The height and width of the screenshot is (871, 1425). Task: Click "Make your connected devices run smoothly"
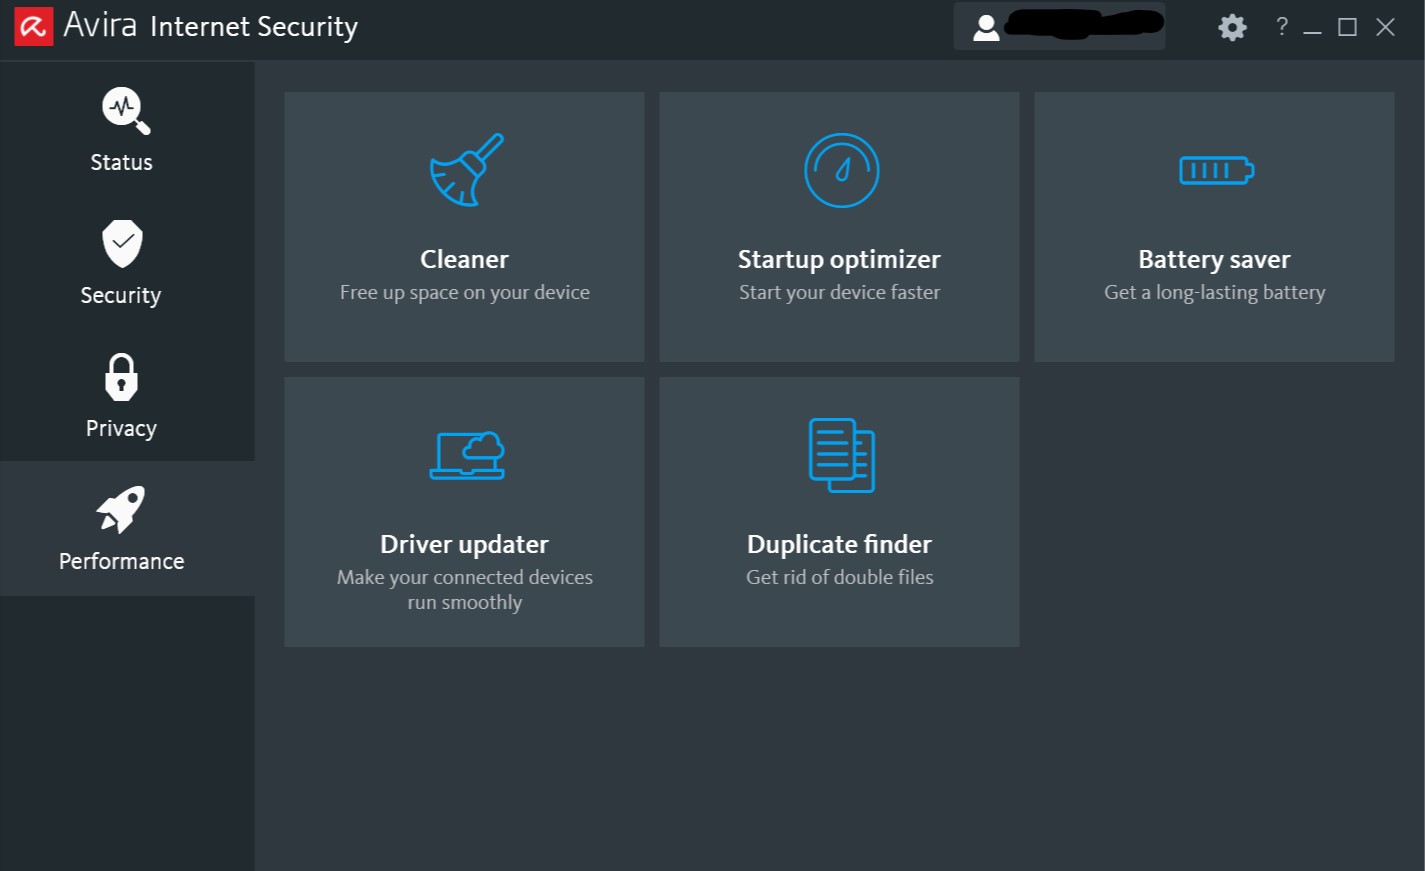pyautogui.click(x=464, y=589)
